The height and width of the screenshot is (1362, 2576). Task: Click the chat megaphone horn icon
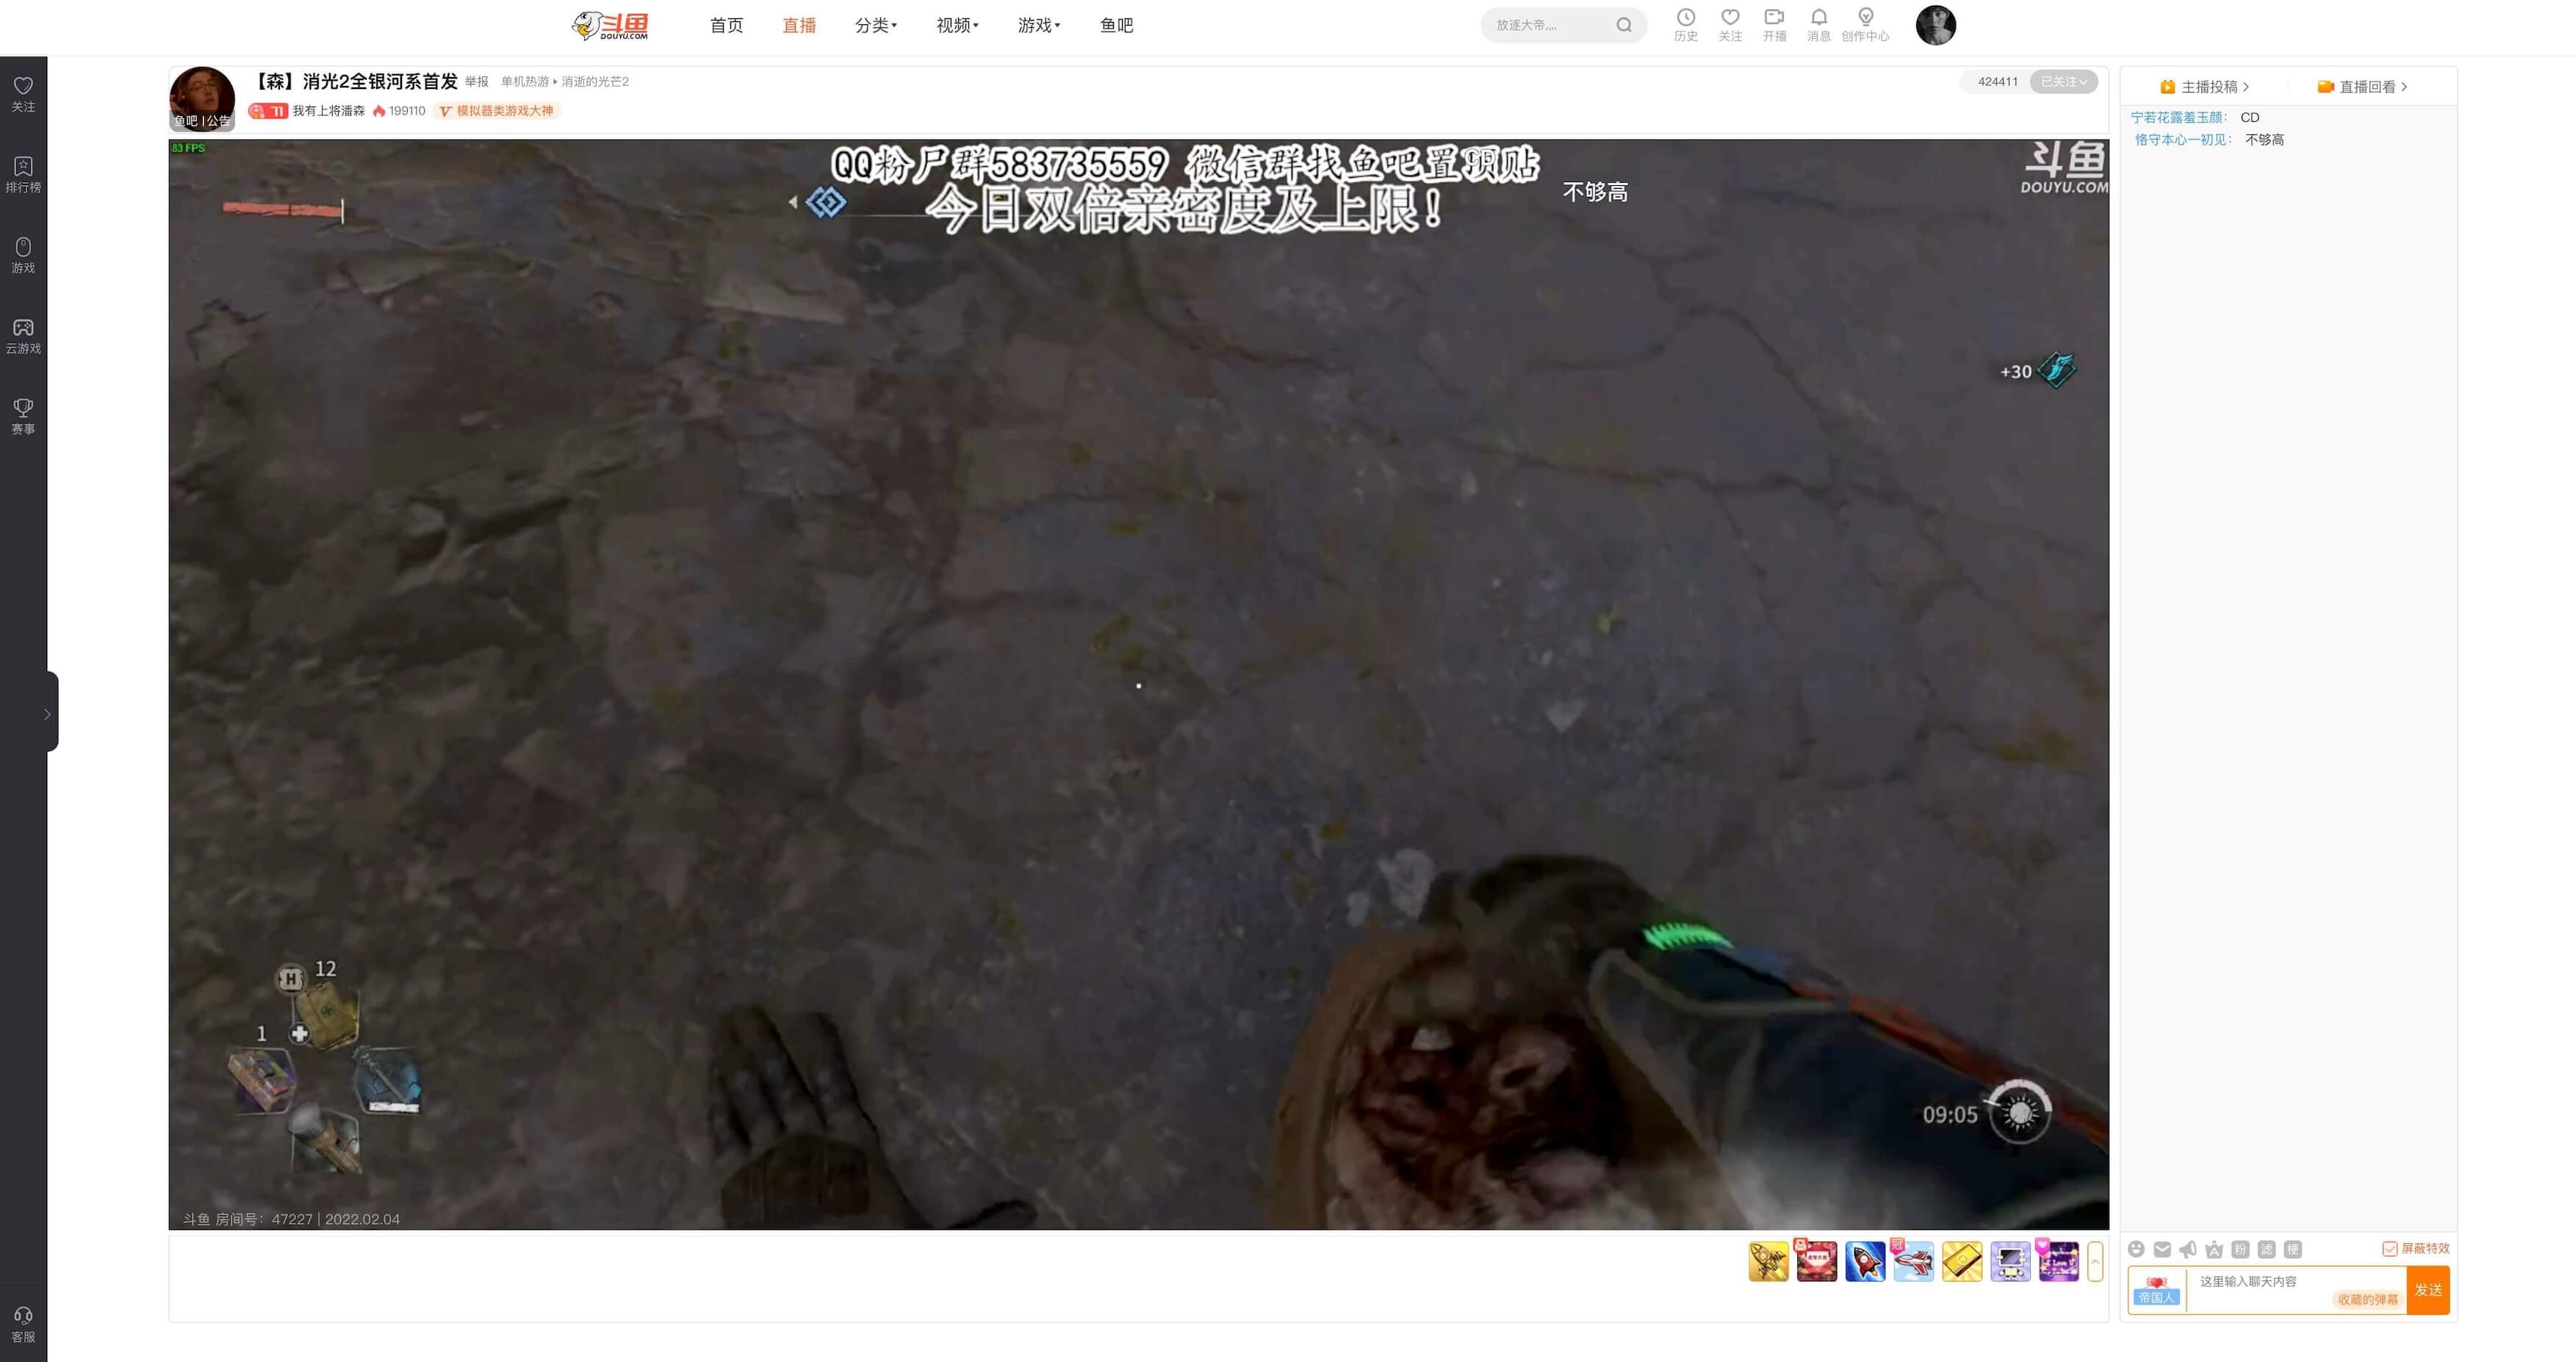click(2188, 1248)
